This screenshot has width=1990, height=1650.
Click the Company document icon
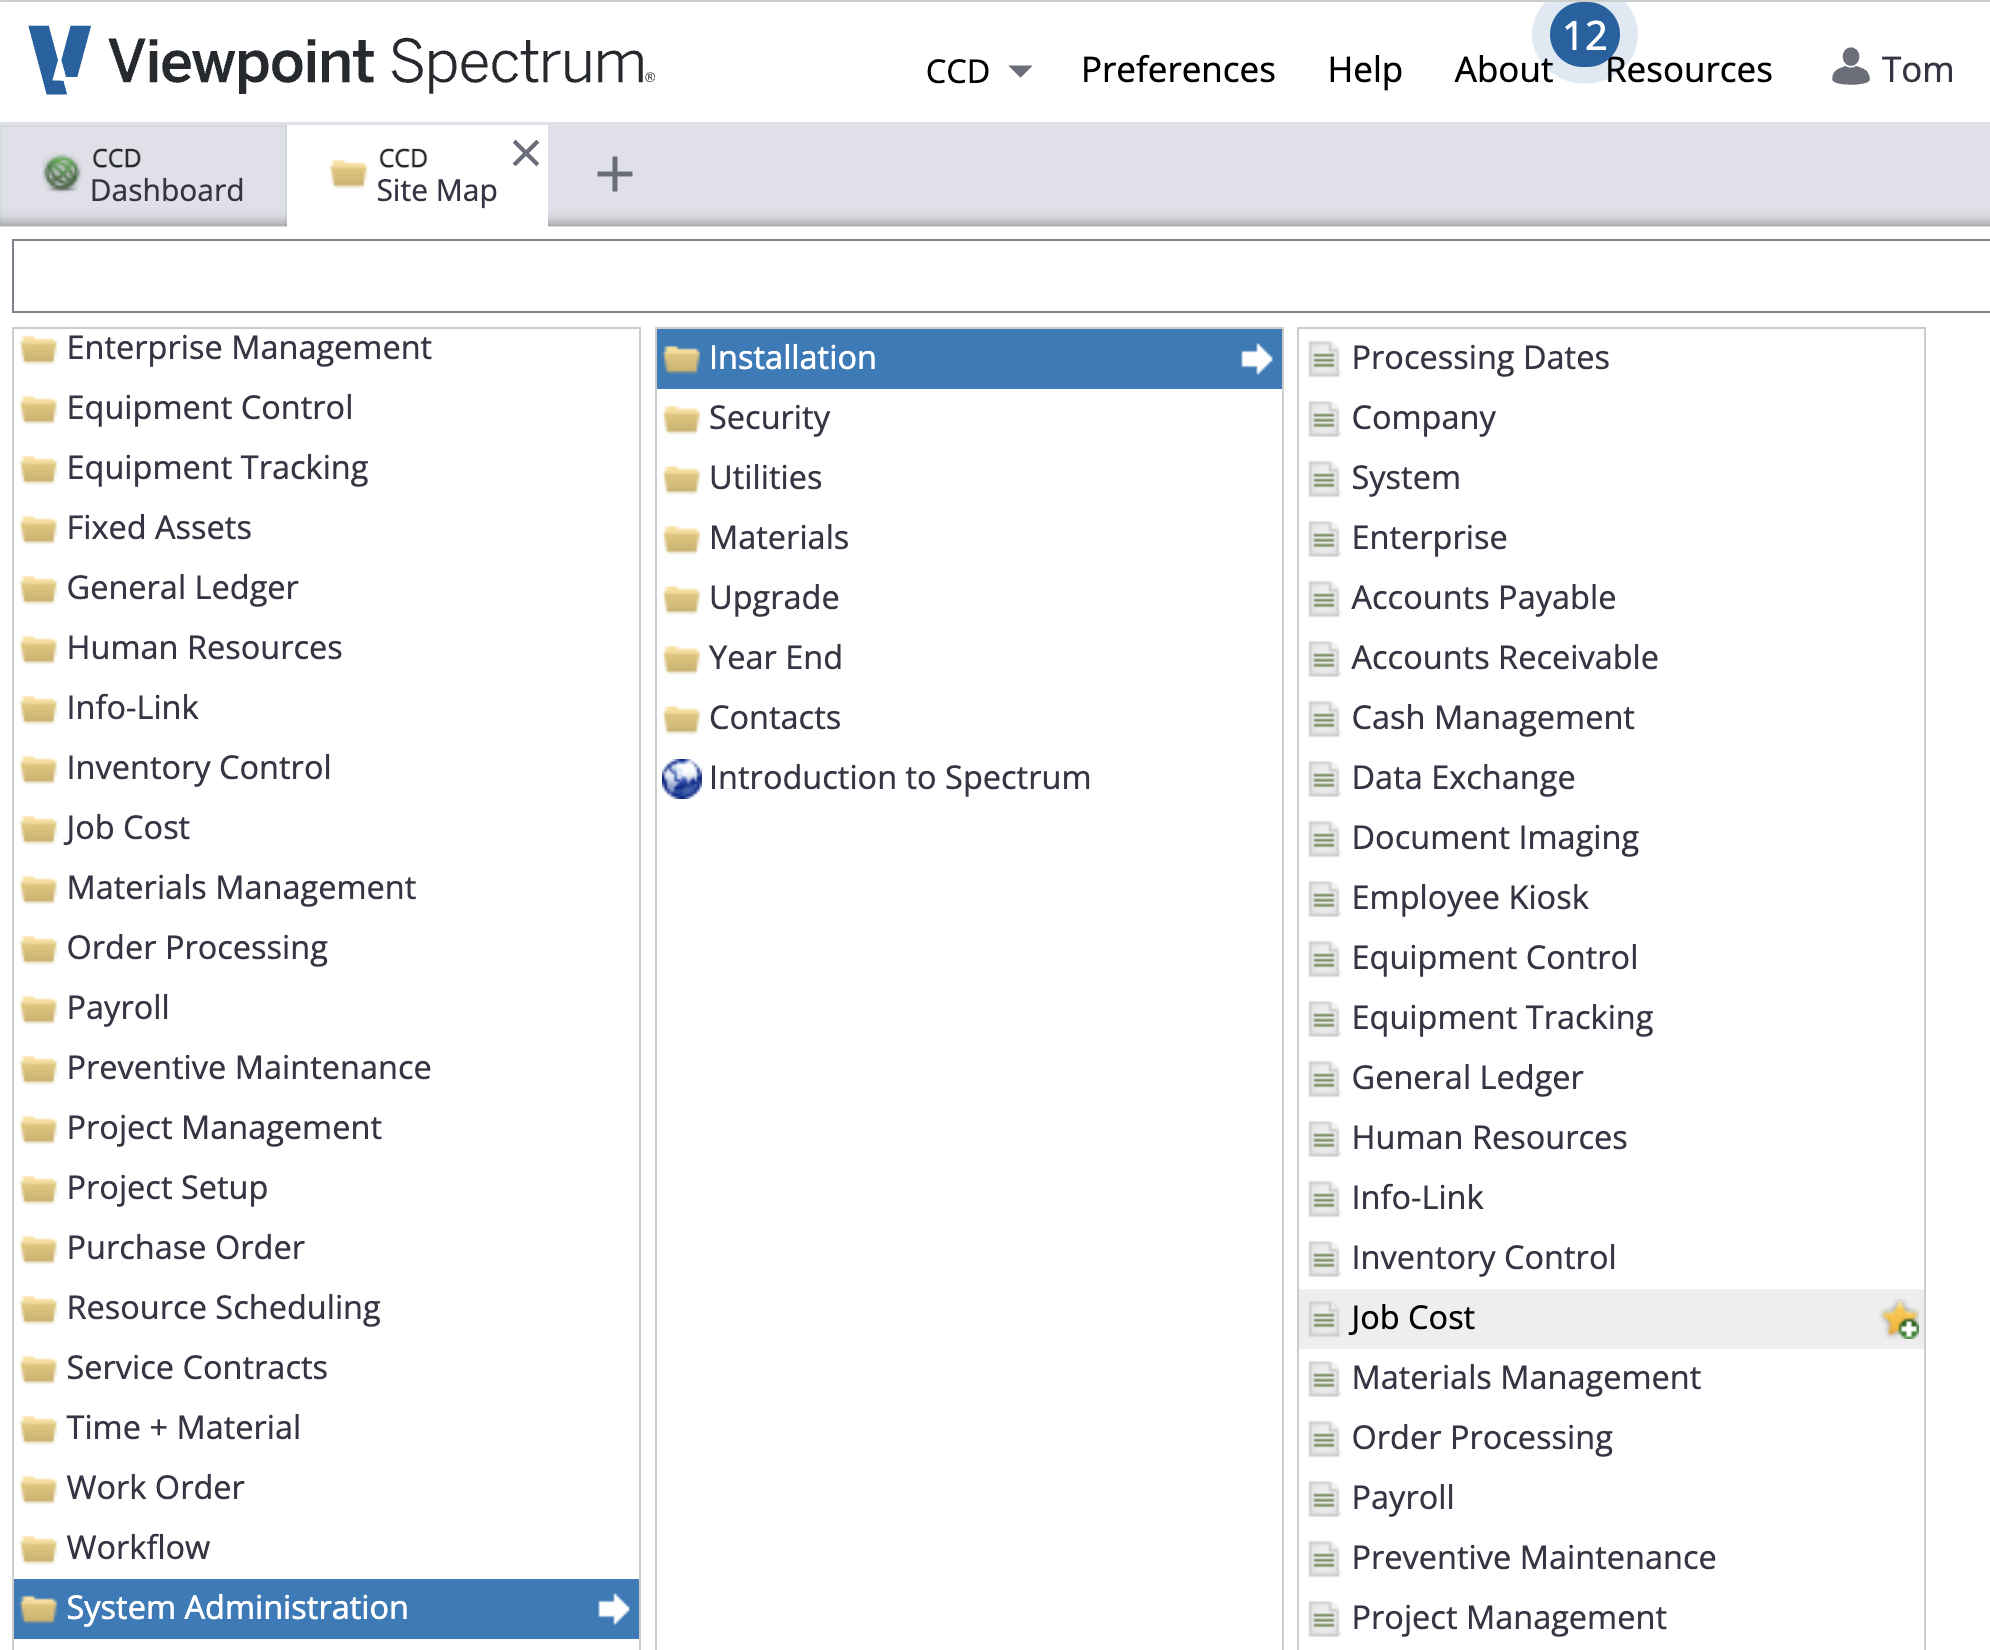point(1324,419)
